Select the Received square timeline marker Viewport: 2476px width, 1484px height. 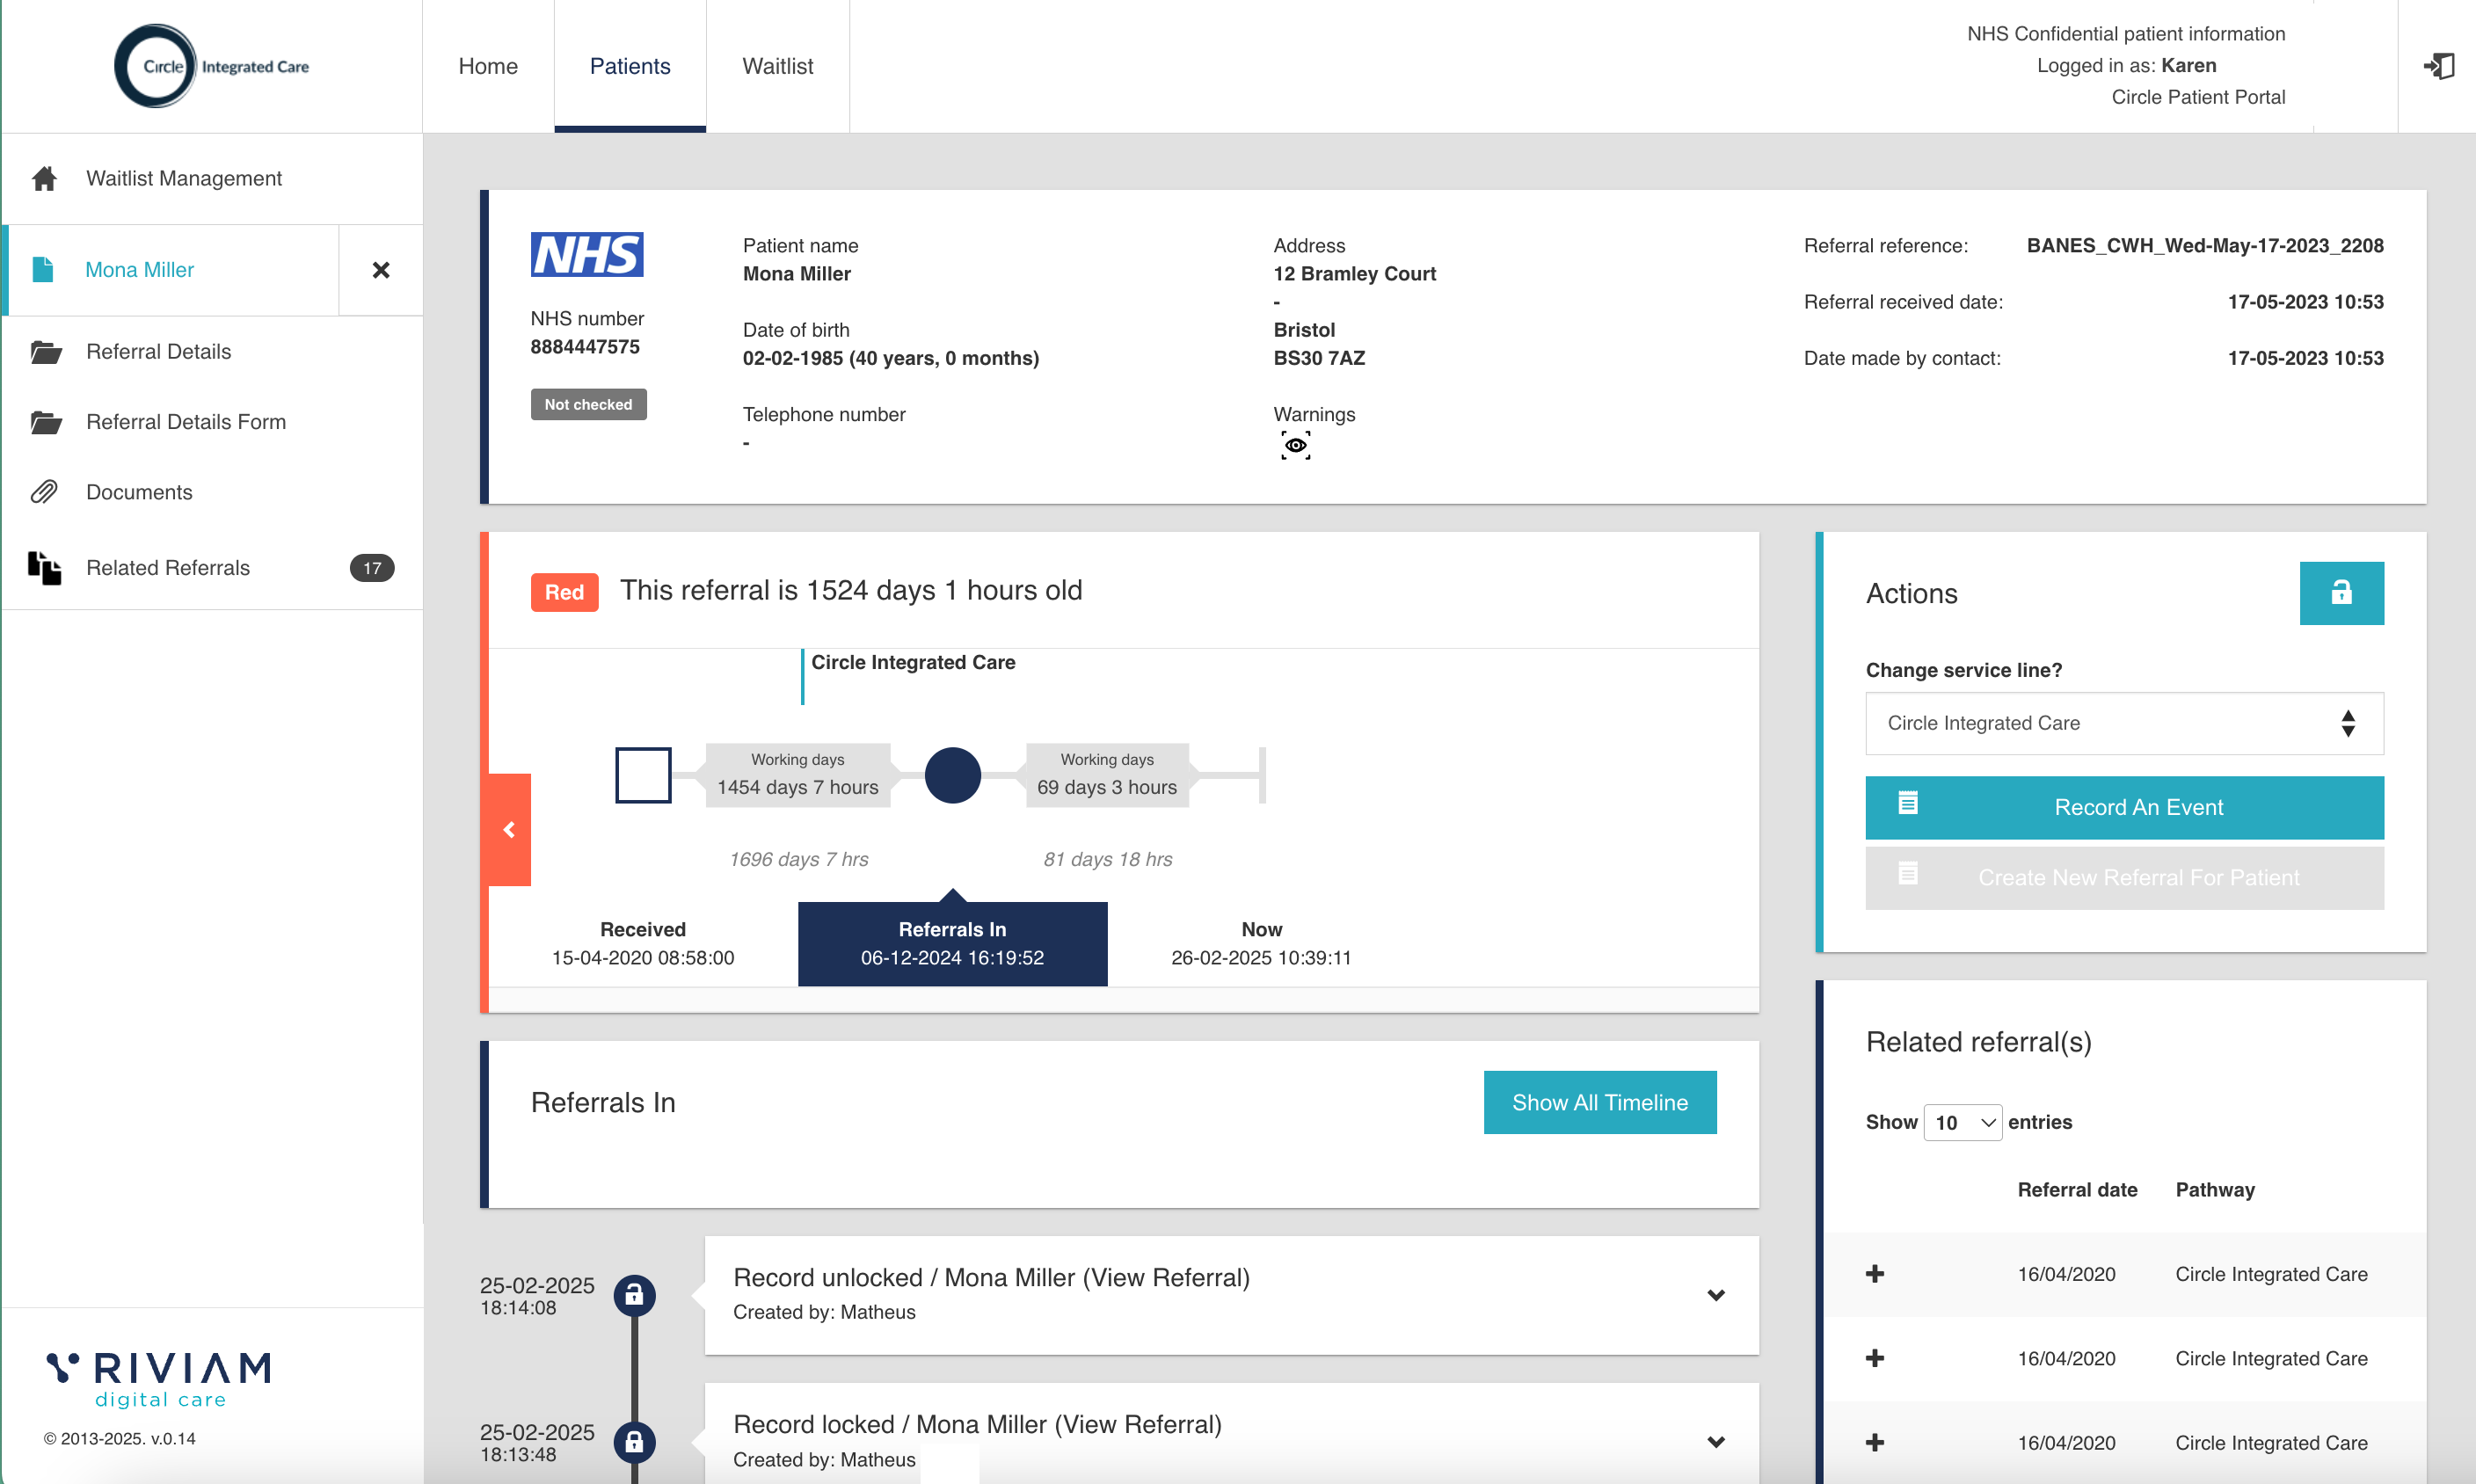tap(643, 775)
